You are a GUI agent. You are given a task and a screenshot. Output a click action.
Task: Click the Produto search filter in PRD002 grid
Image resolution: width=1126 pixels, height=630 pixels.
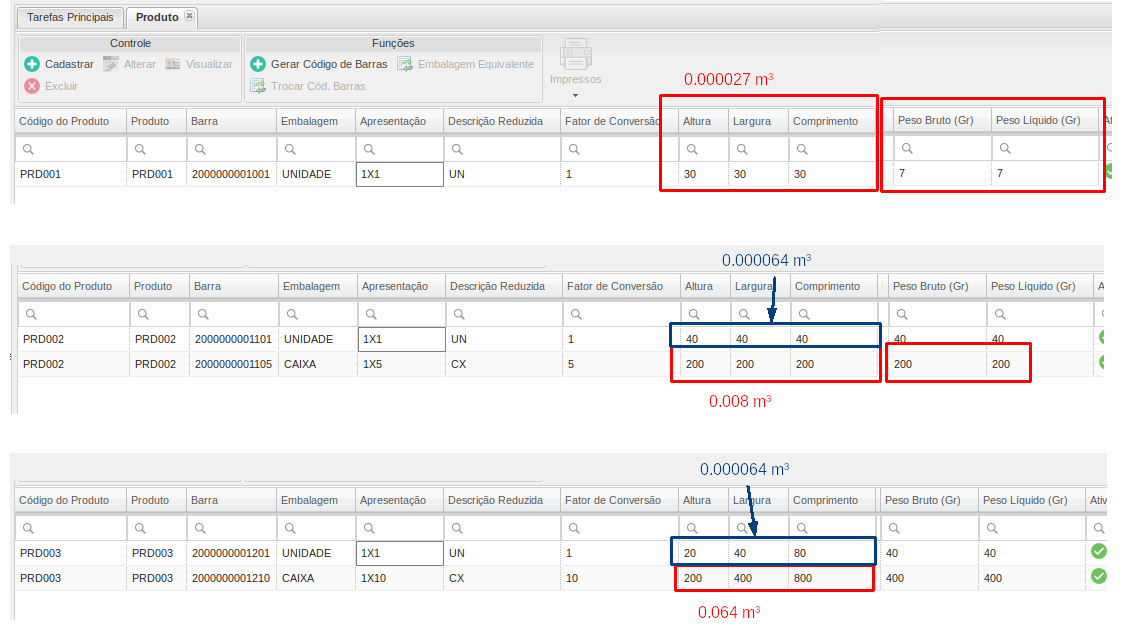[x=159, y=314]
